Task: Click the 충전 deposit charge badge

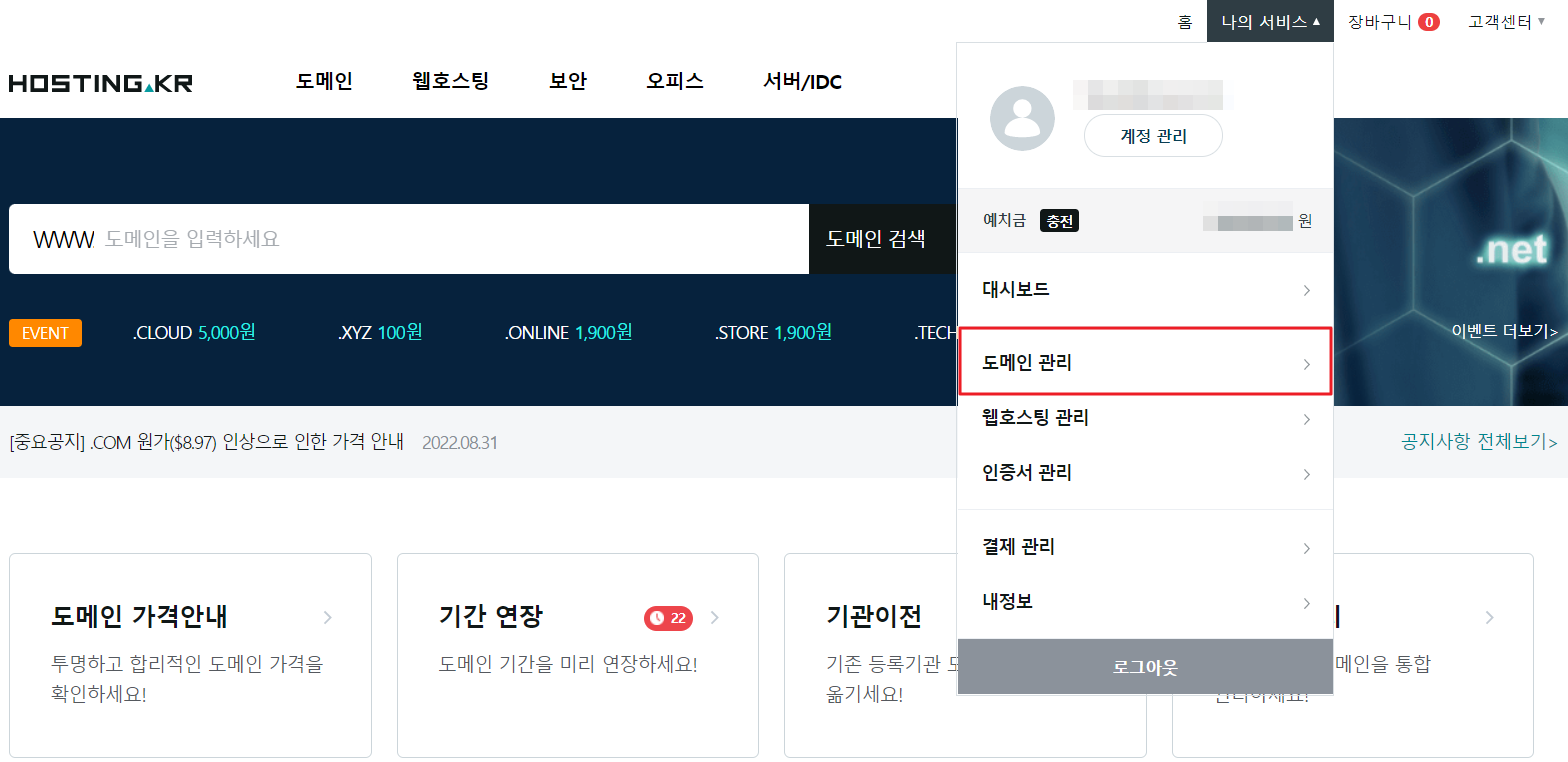Action: 1059,221
